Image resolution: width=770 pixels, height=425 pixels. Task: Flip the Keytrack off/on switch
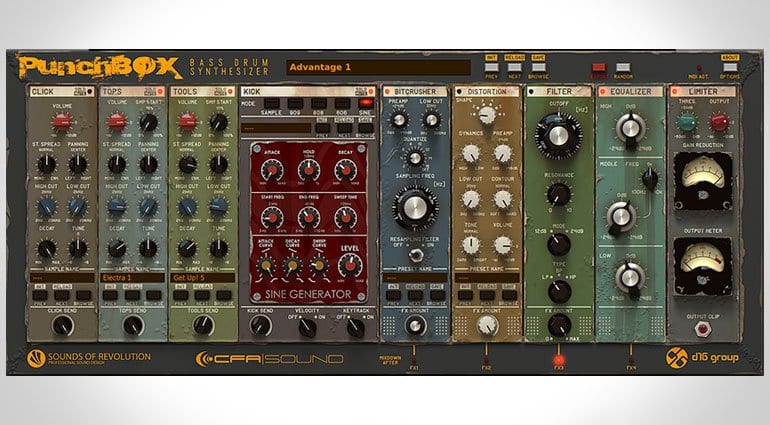coord(356,328)
